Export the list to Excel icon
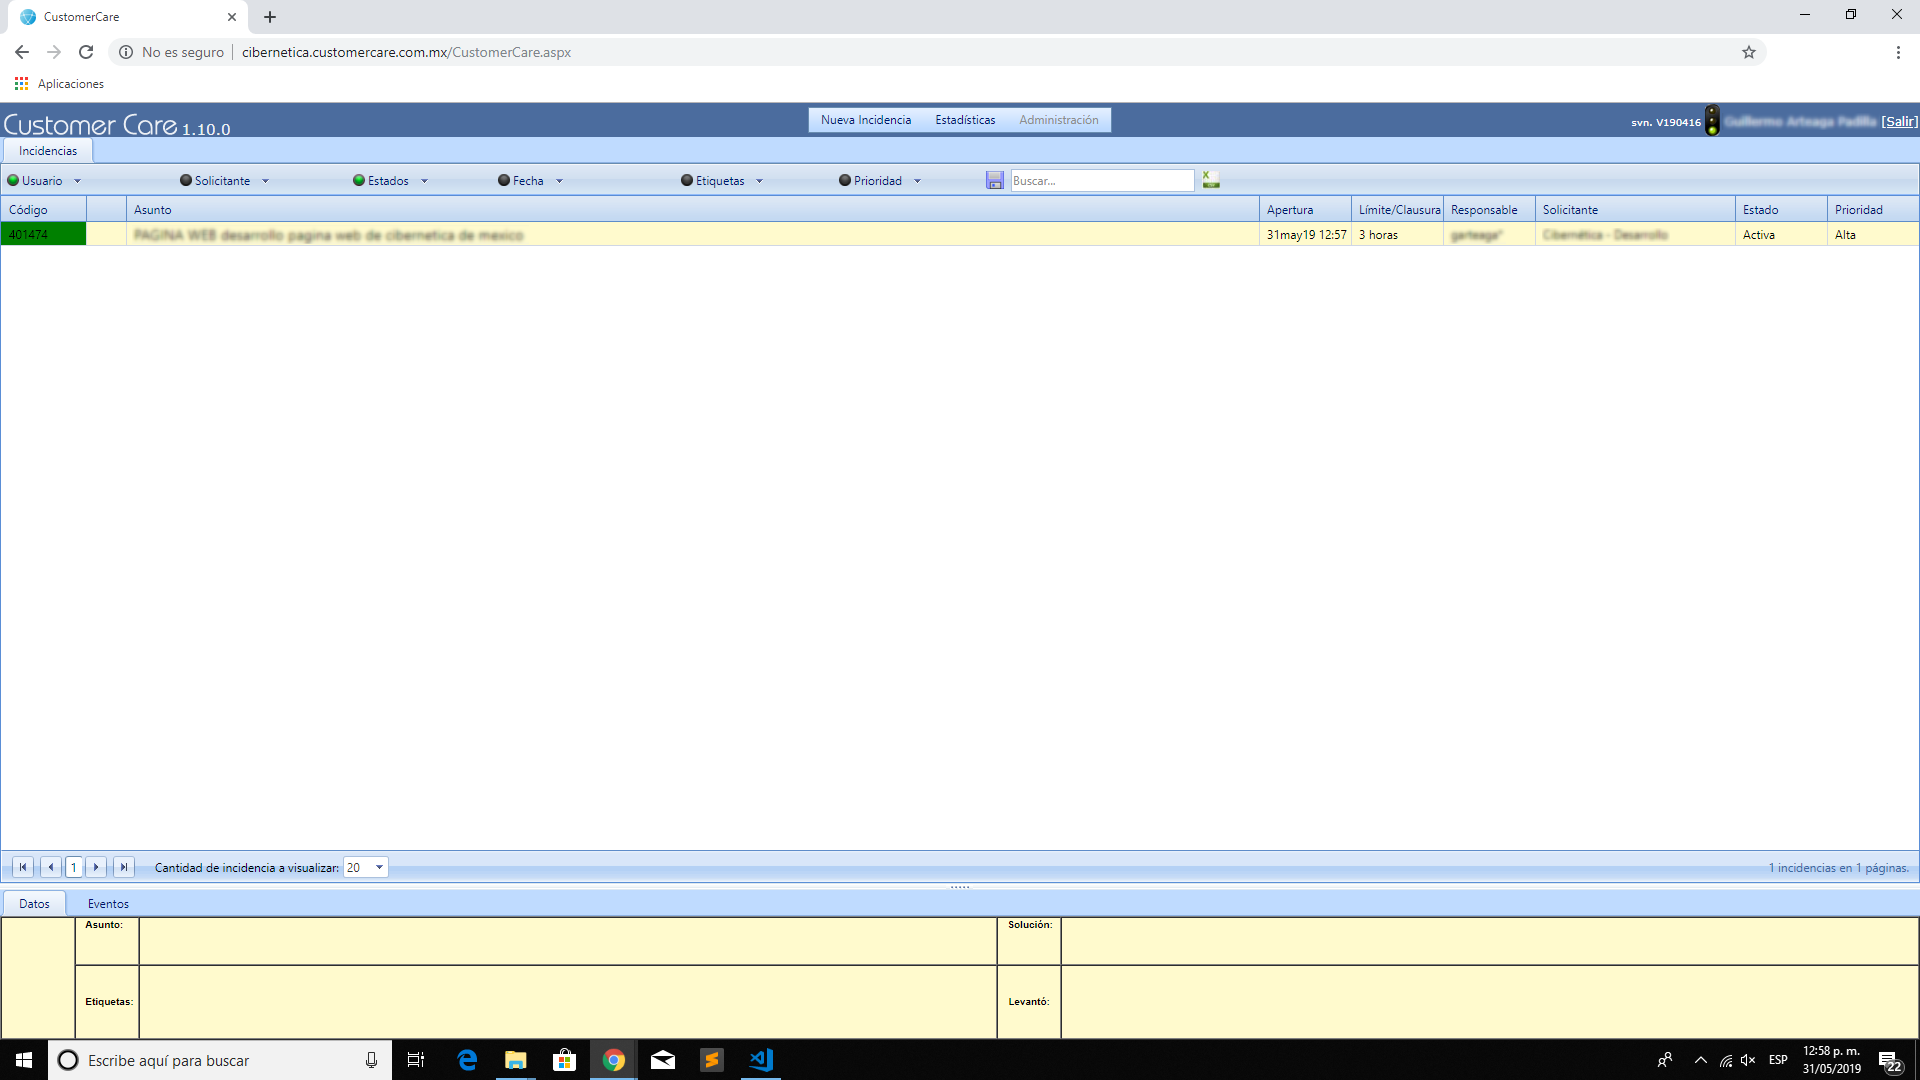 tap(1211, 180)
